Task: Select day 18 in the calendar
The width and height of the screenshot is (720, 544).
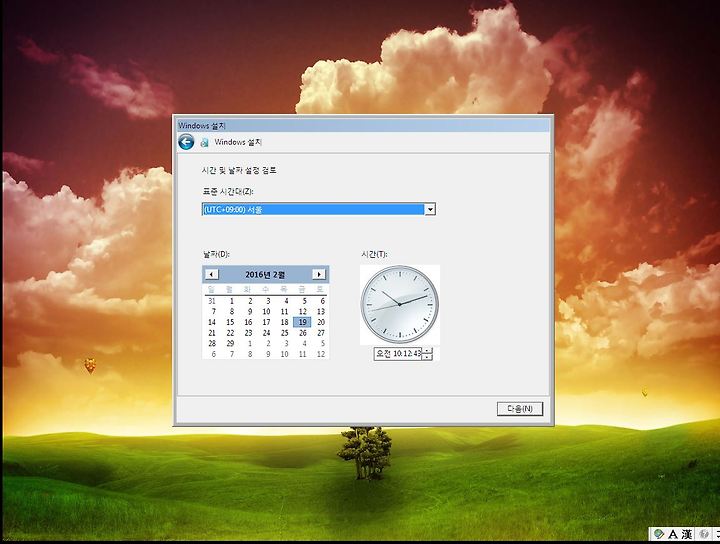Action: (285, 322)
